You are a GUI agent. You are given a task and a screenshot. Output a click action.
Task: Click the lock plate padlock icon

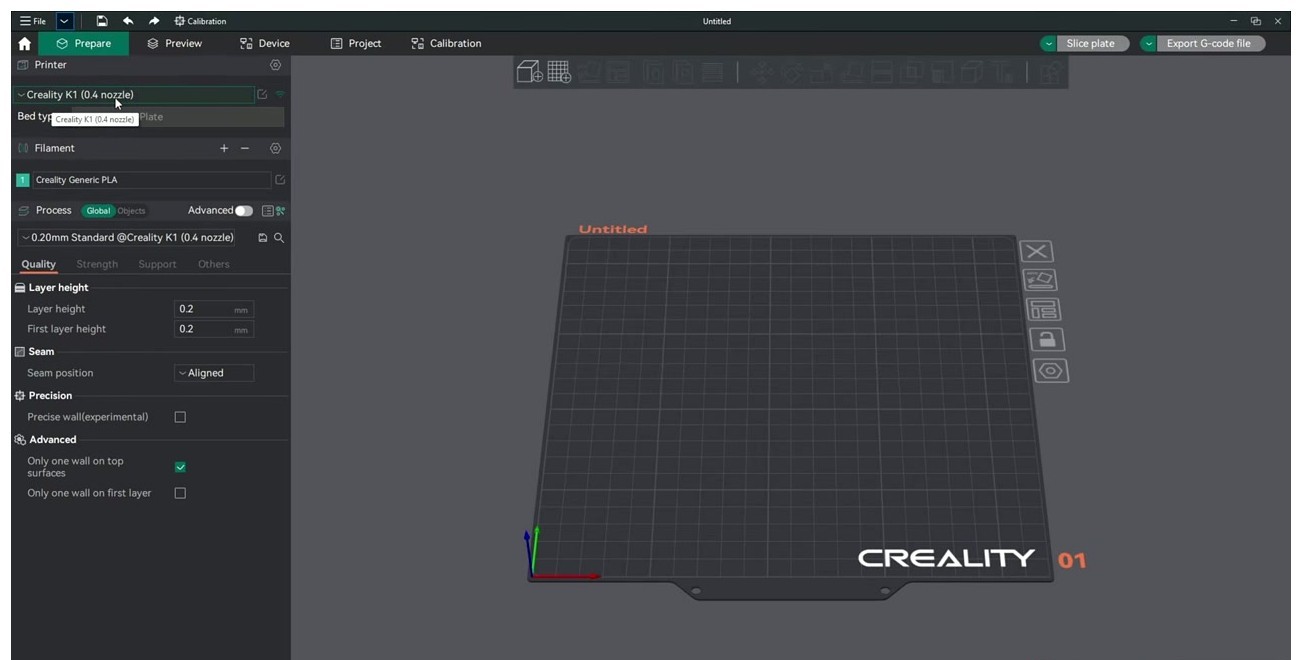1047,340
